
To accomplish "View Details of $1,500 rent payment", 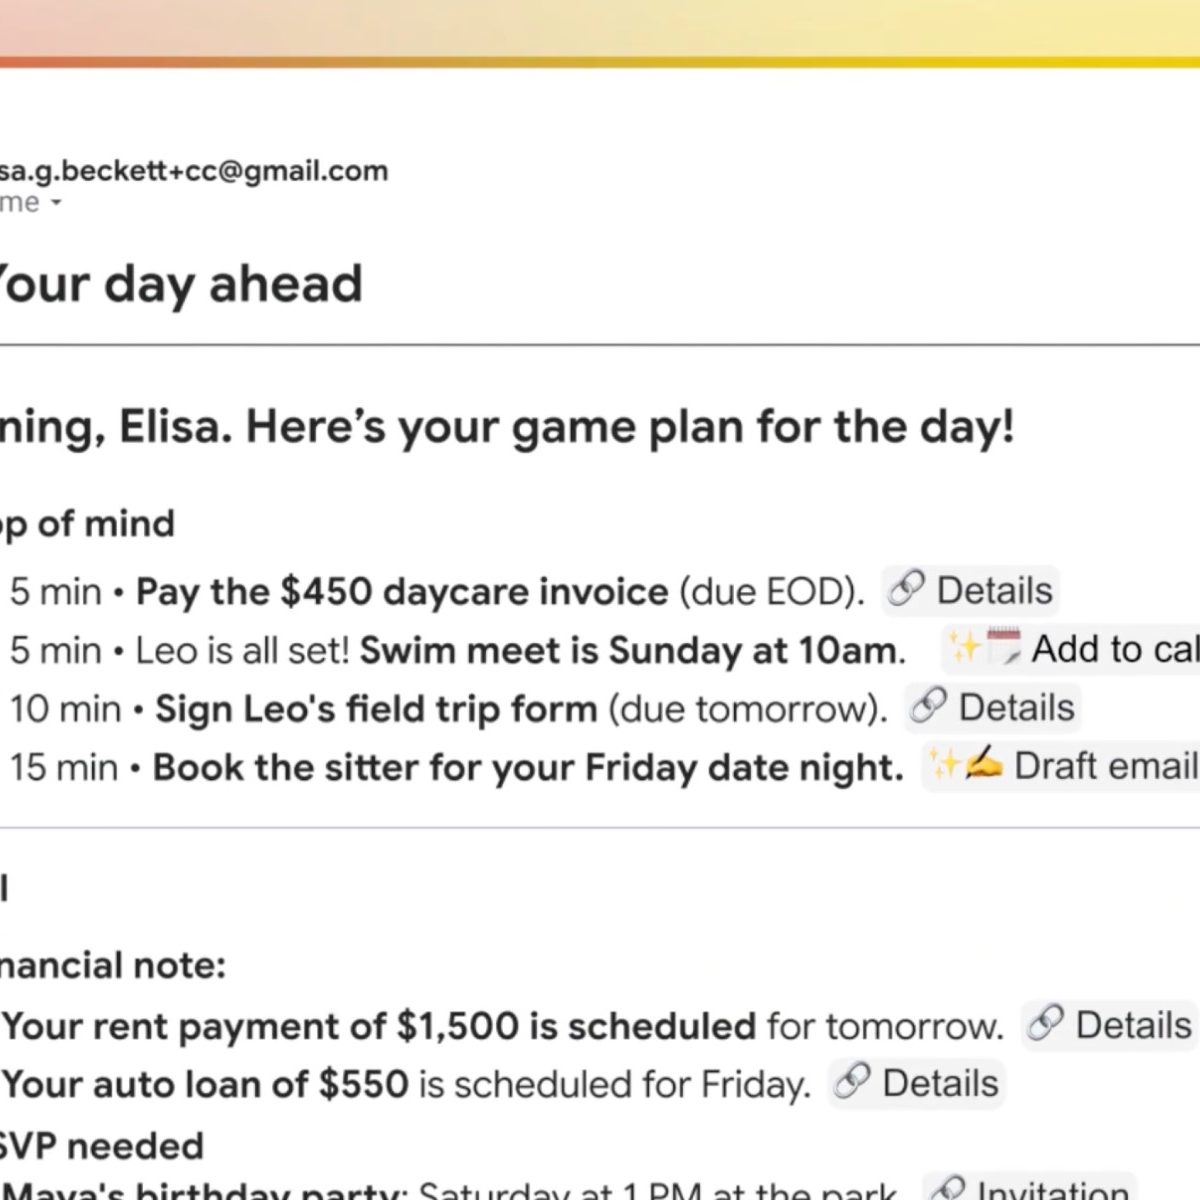I will click(1133, 1025).
